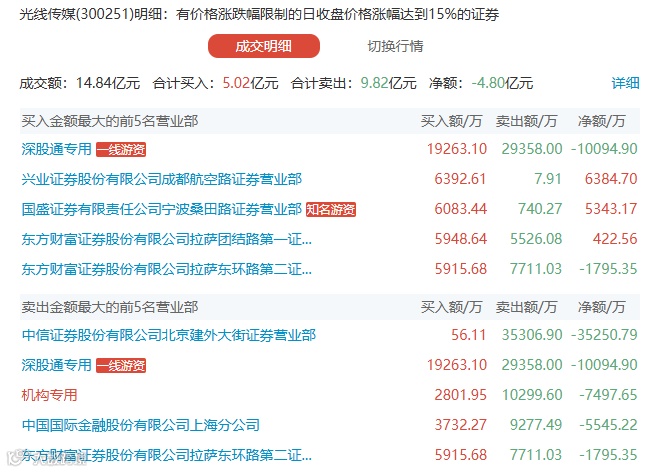The width and height of the screenshot is (657, 472).
Task: Open the 机构专用 entry
Action: point(49,395)
